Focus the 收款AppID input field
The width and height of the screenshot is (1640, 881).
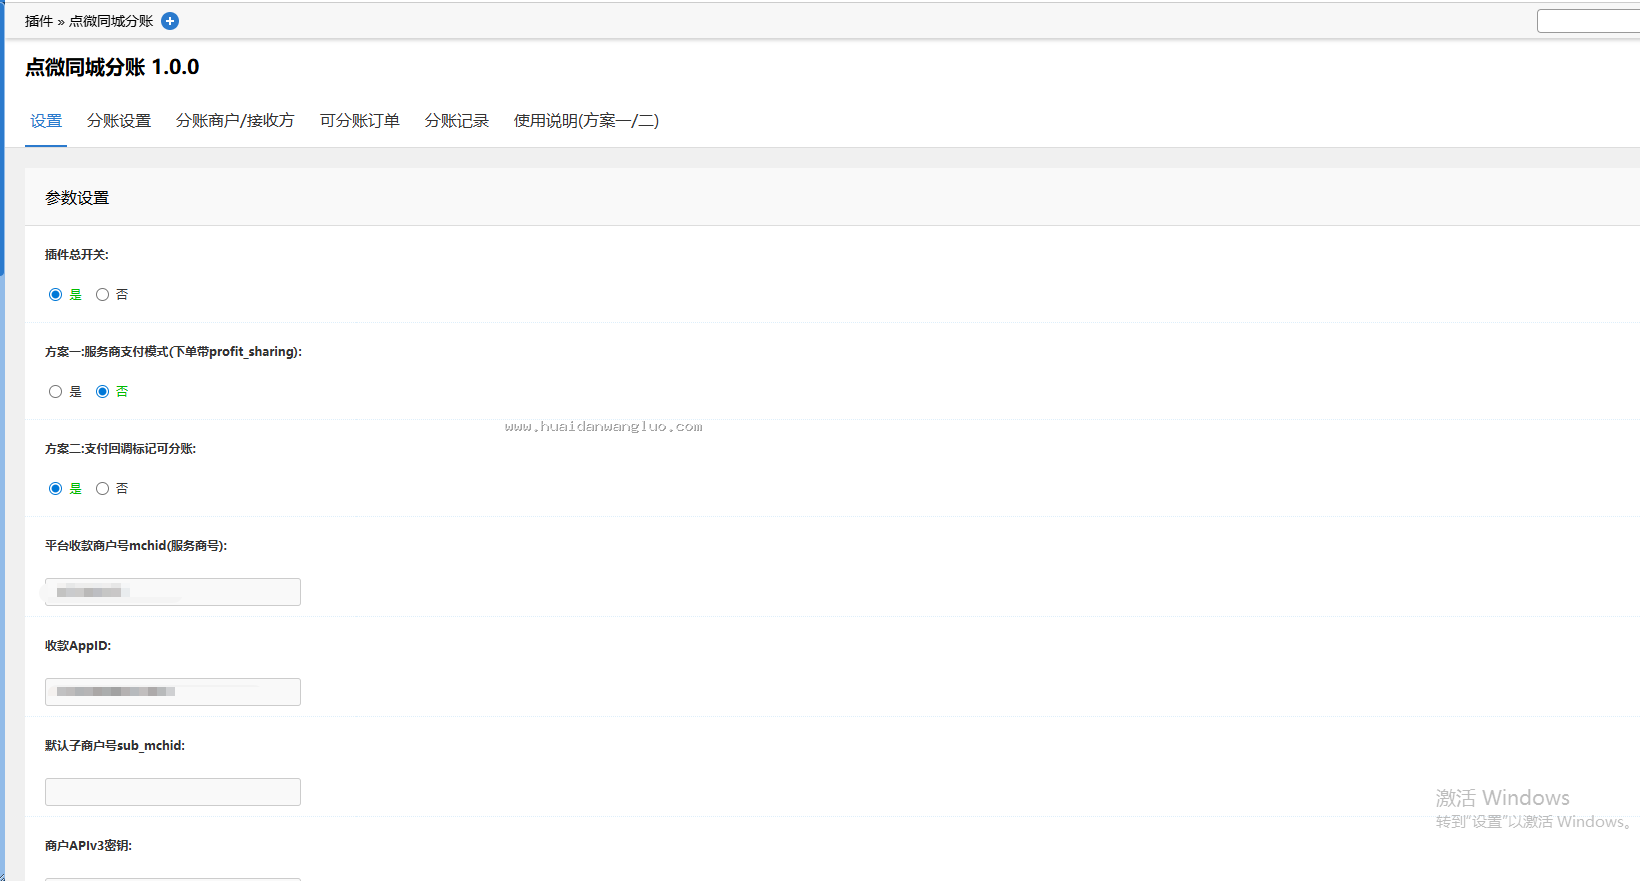173,692
